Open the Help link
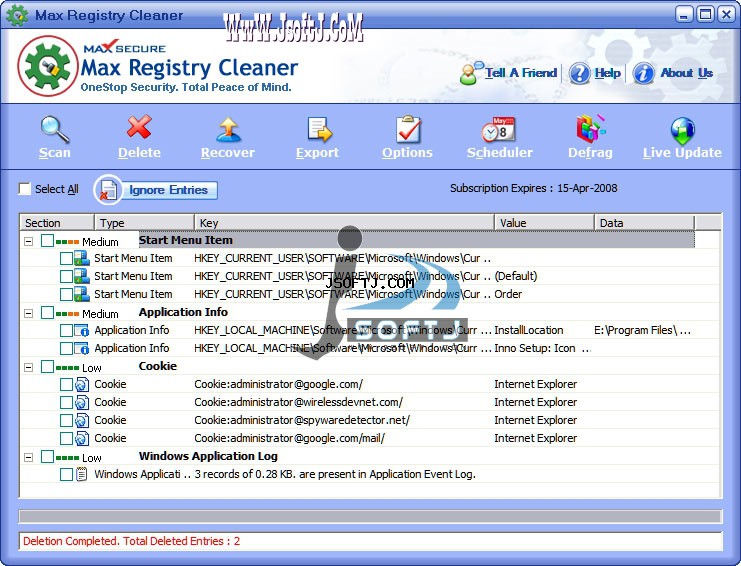Viewport: 741px width, 566px height. 607,73
